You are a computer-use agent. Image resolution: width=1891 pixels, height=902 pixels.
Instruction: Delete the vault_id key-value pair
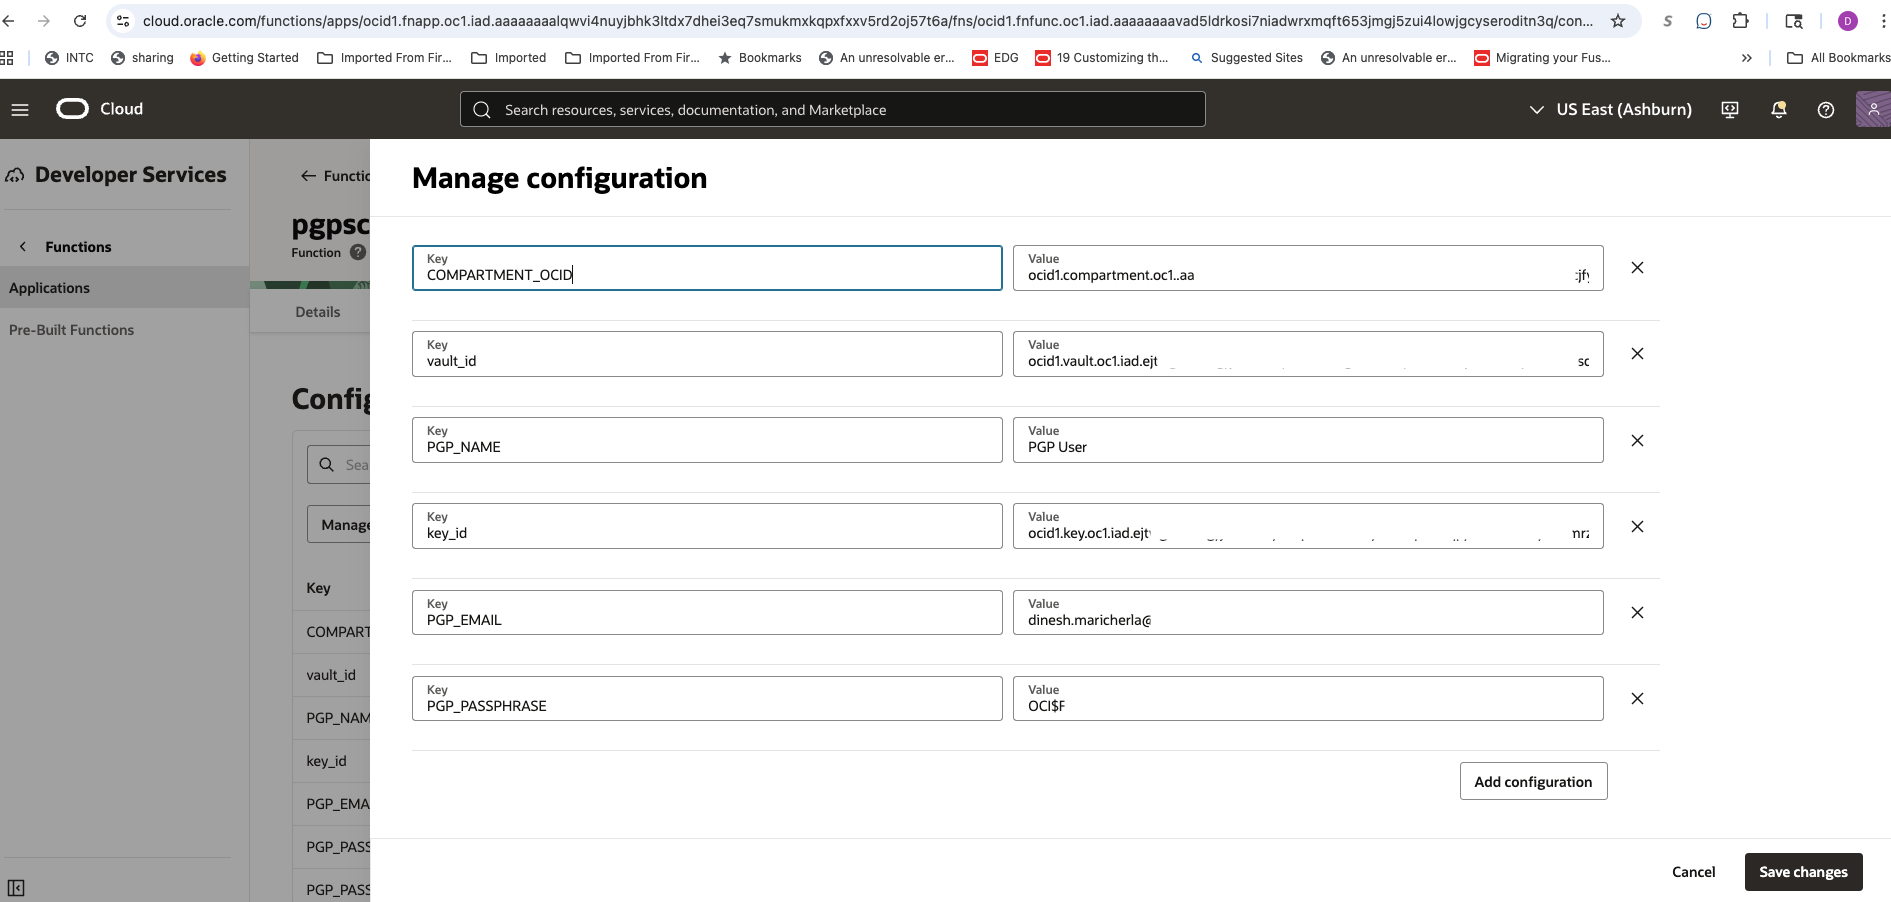[x=1637, y=354]
